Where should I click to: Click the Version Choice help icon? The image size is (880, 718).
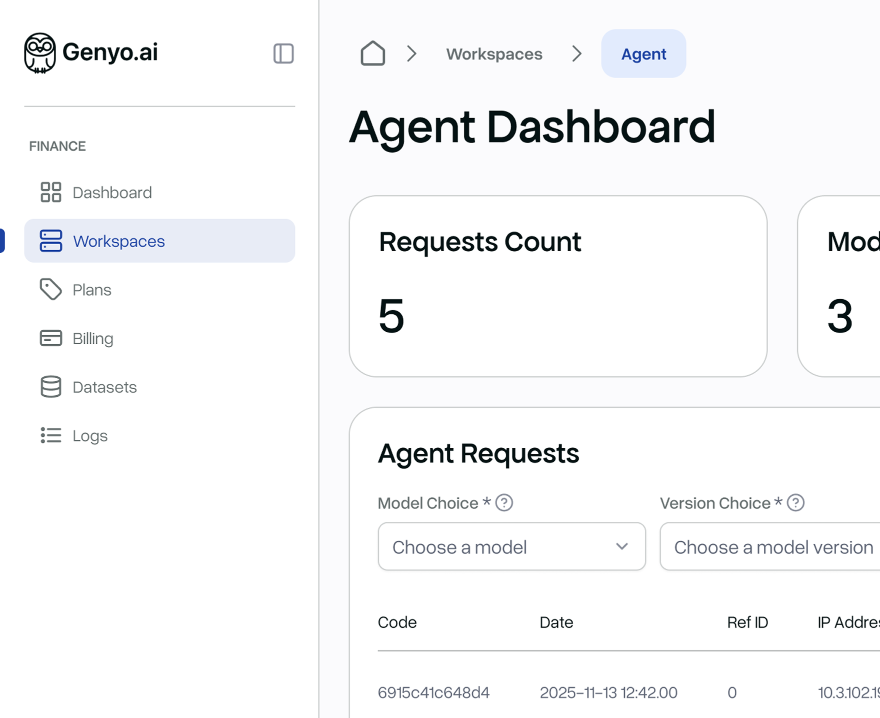[x=795, y=503]
